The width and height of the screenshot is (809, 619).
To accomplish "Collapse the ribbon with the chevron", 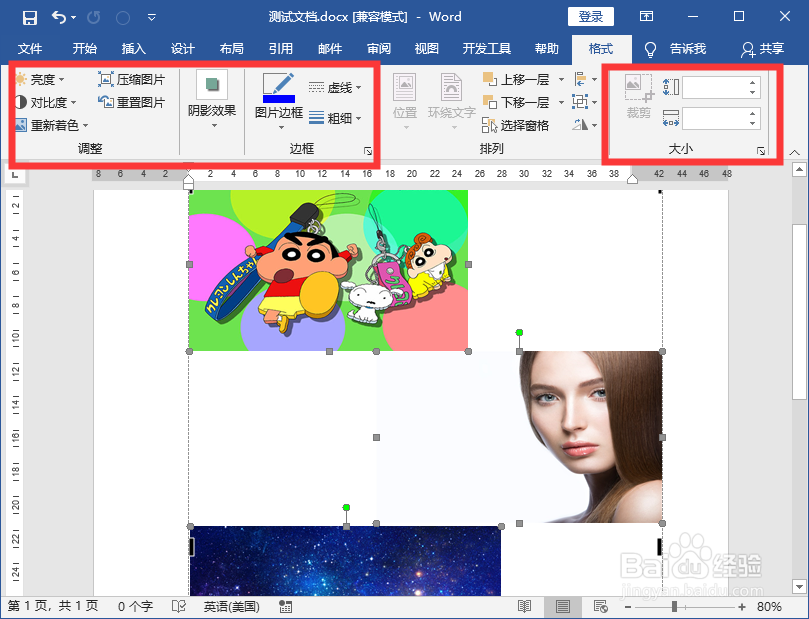I will point(795,152).
